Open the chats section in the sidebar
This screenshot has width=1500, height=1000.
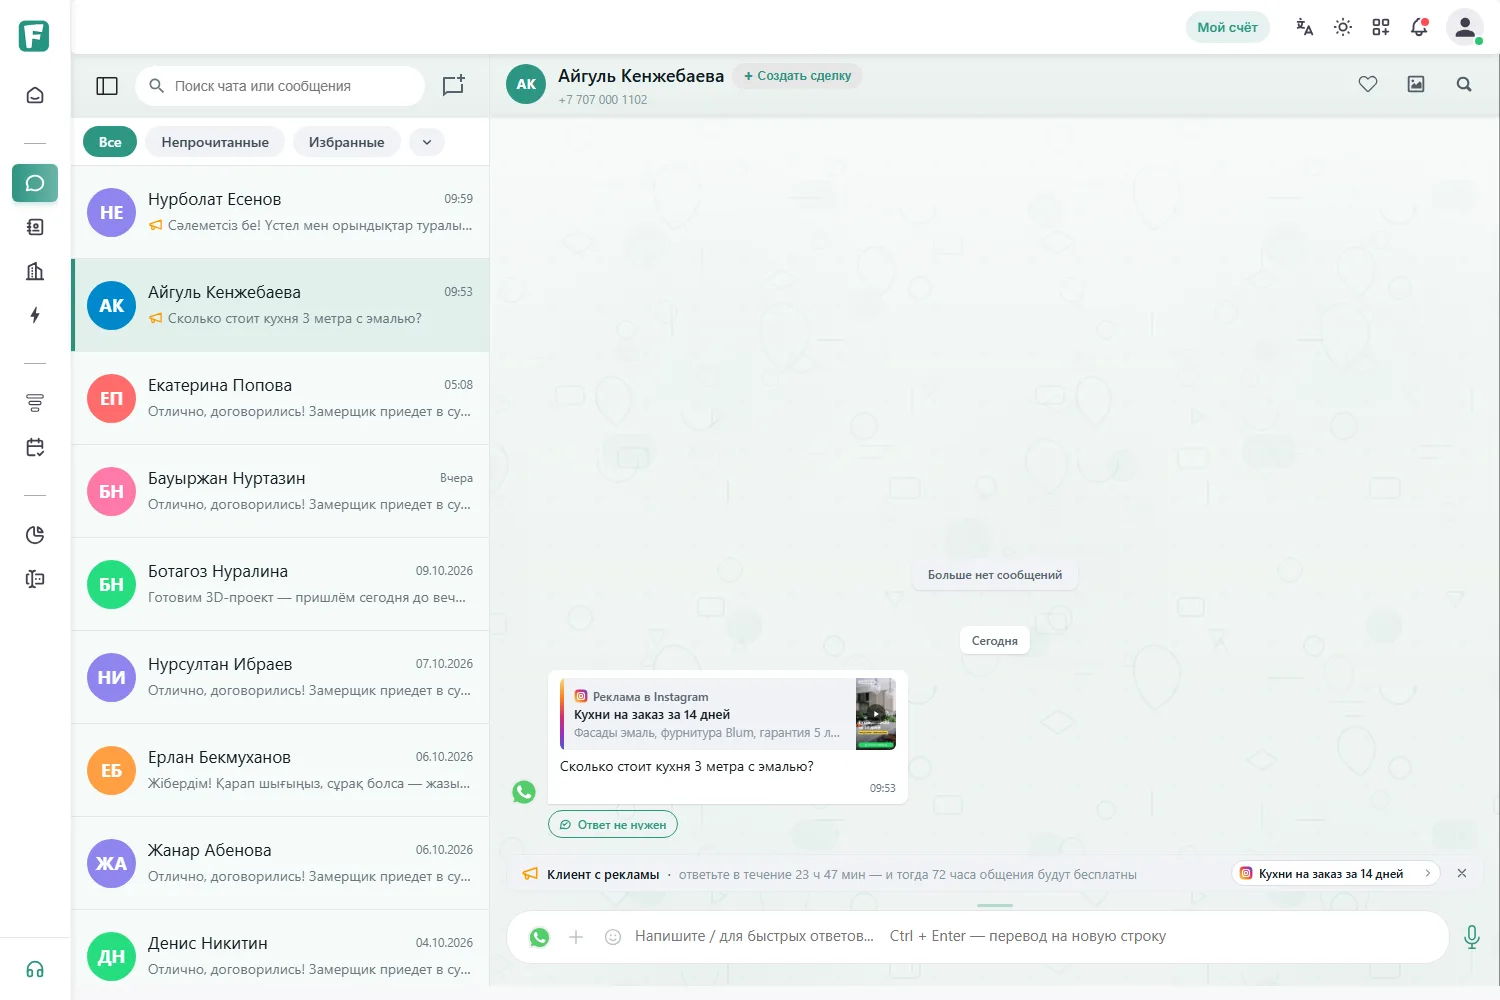35,184
